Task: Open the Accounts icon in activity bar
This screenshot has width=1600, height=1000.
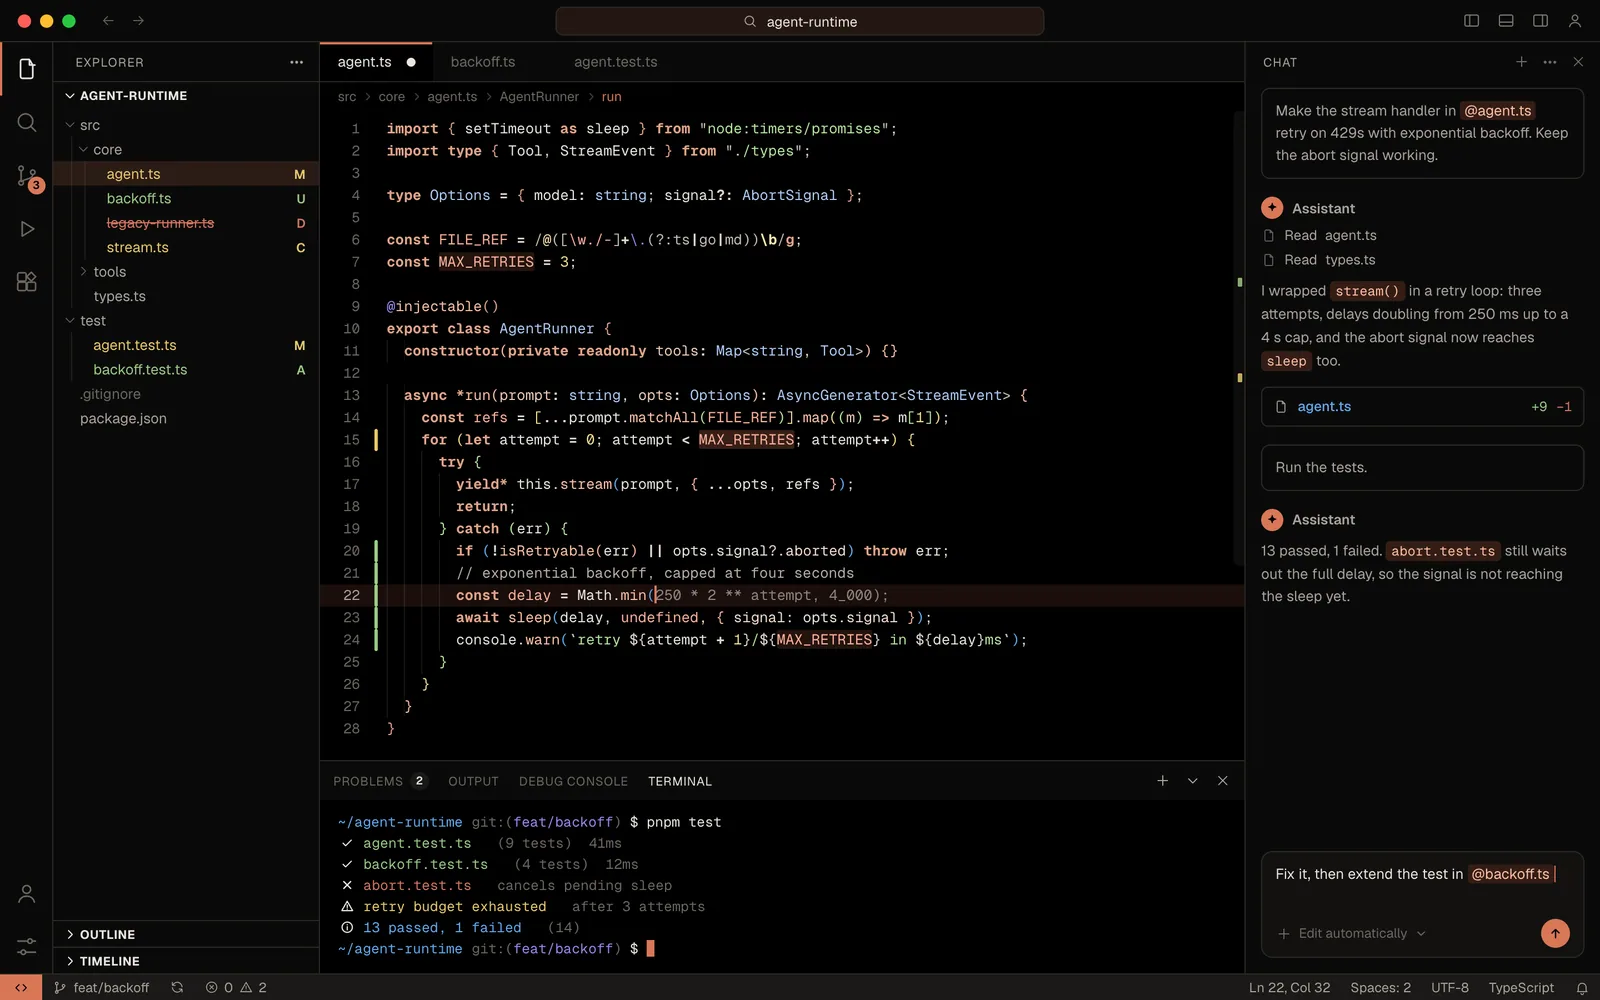Action: (x=27, y=894)
